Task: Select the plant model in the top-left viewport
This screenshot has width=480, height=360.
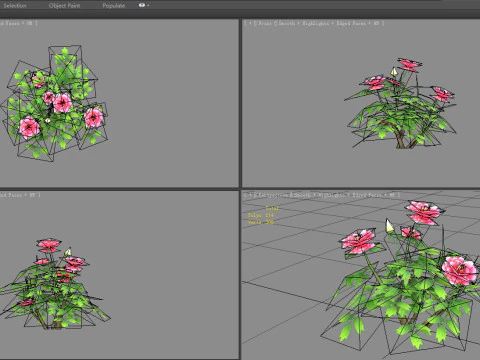Action: pyautogui.click(x=54, y=103)
